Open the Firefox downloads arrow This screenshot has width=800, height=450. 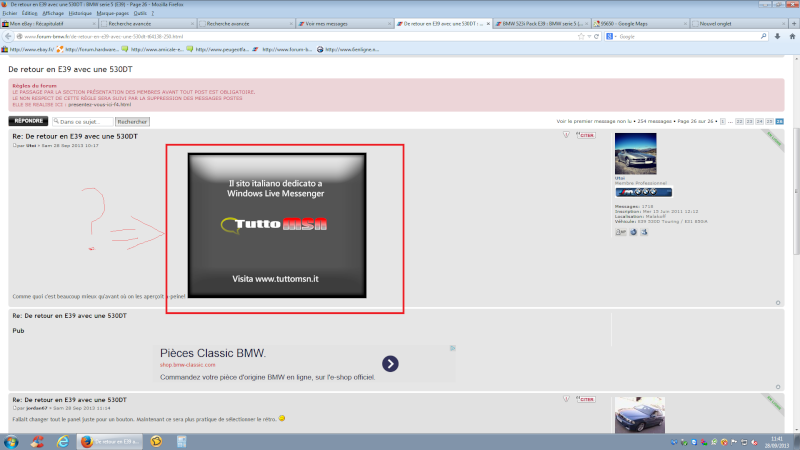pyautogui.click(x=778, y=37)
